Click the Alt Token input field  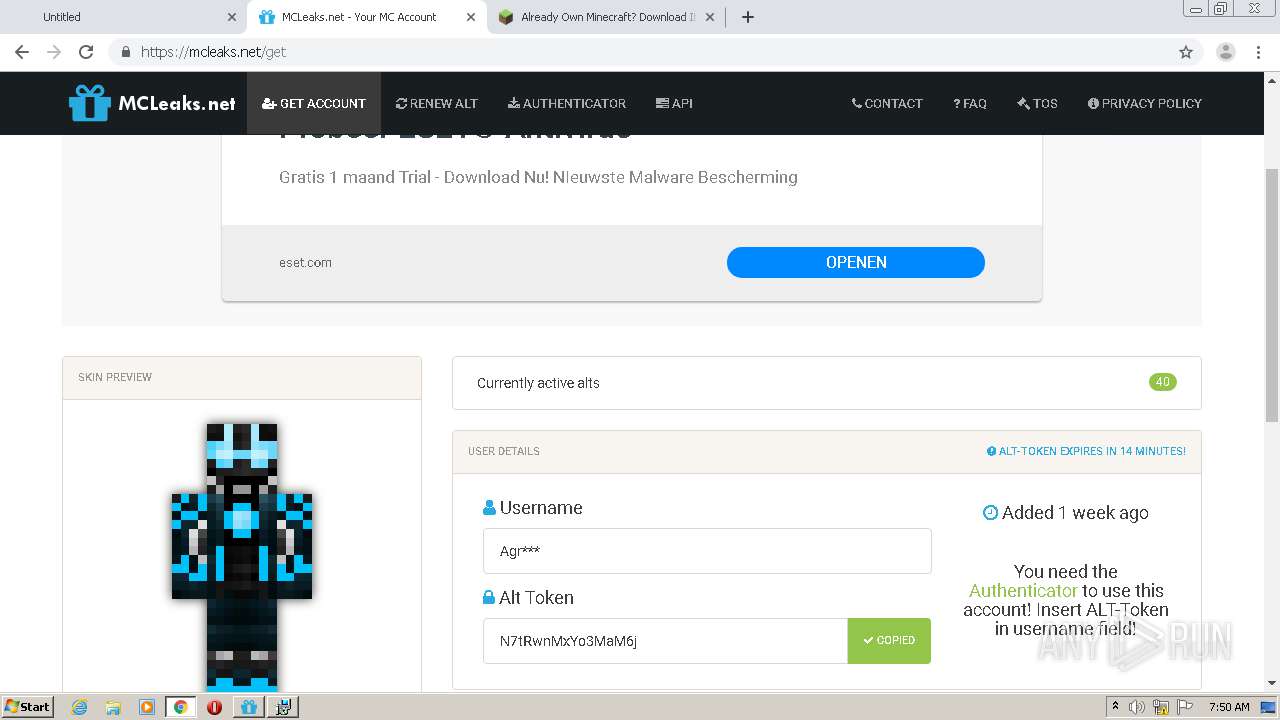coord(665,641)
